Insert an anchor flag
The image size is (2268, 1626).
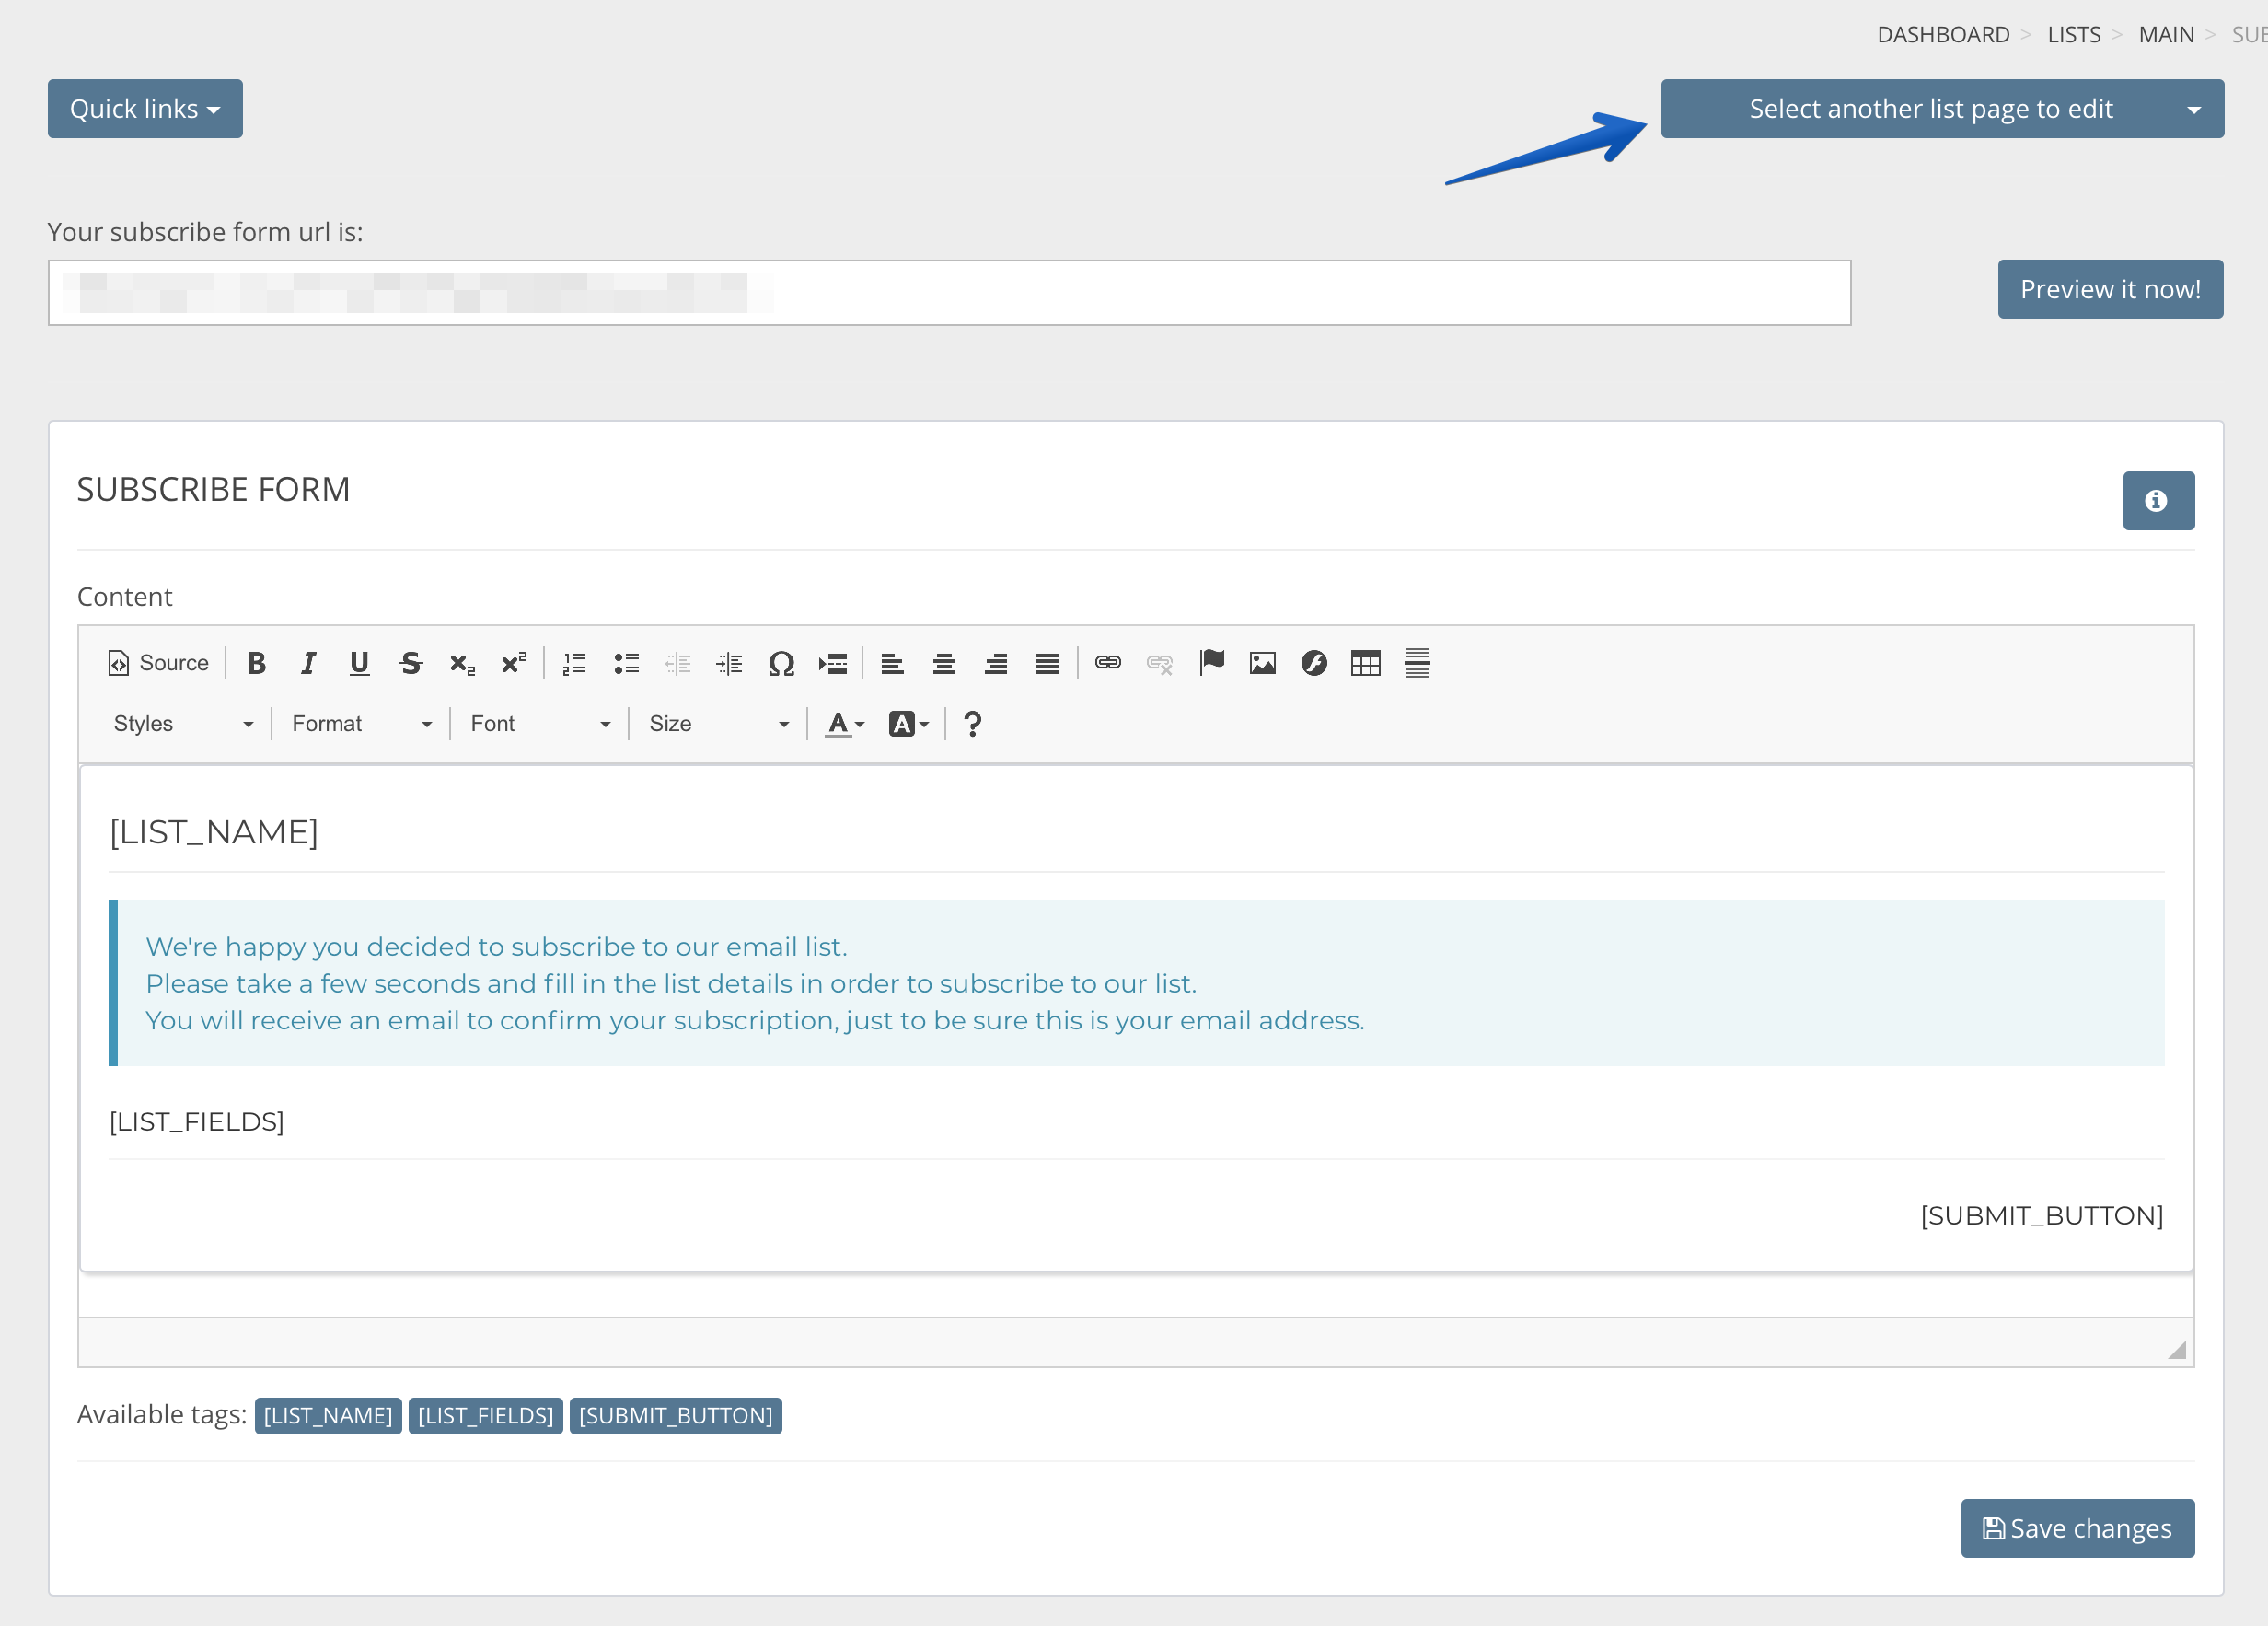coord(1212,662)
